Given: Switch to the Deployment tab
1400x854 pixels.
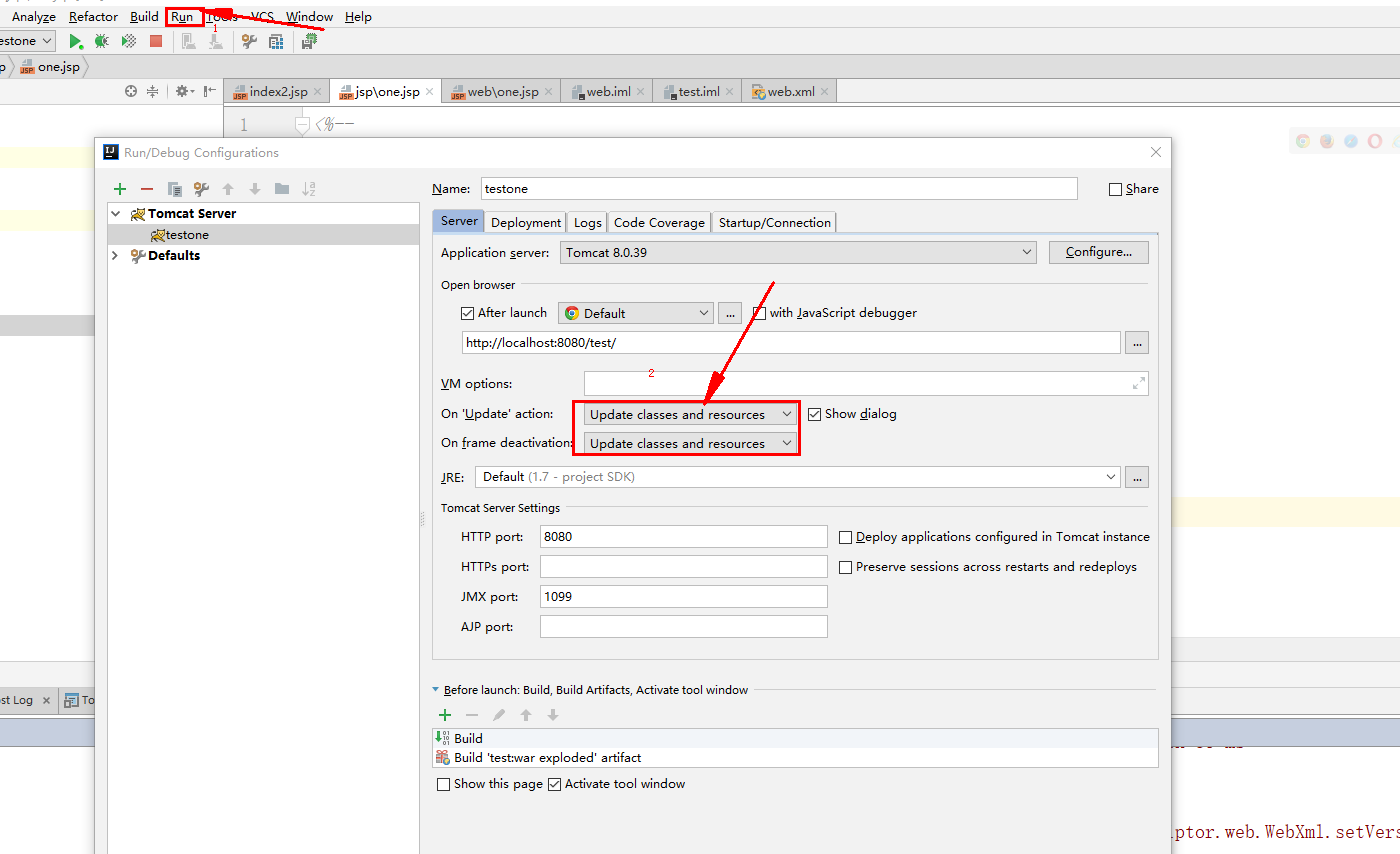Looking at the screenshot, I should click(526, 222).
